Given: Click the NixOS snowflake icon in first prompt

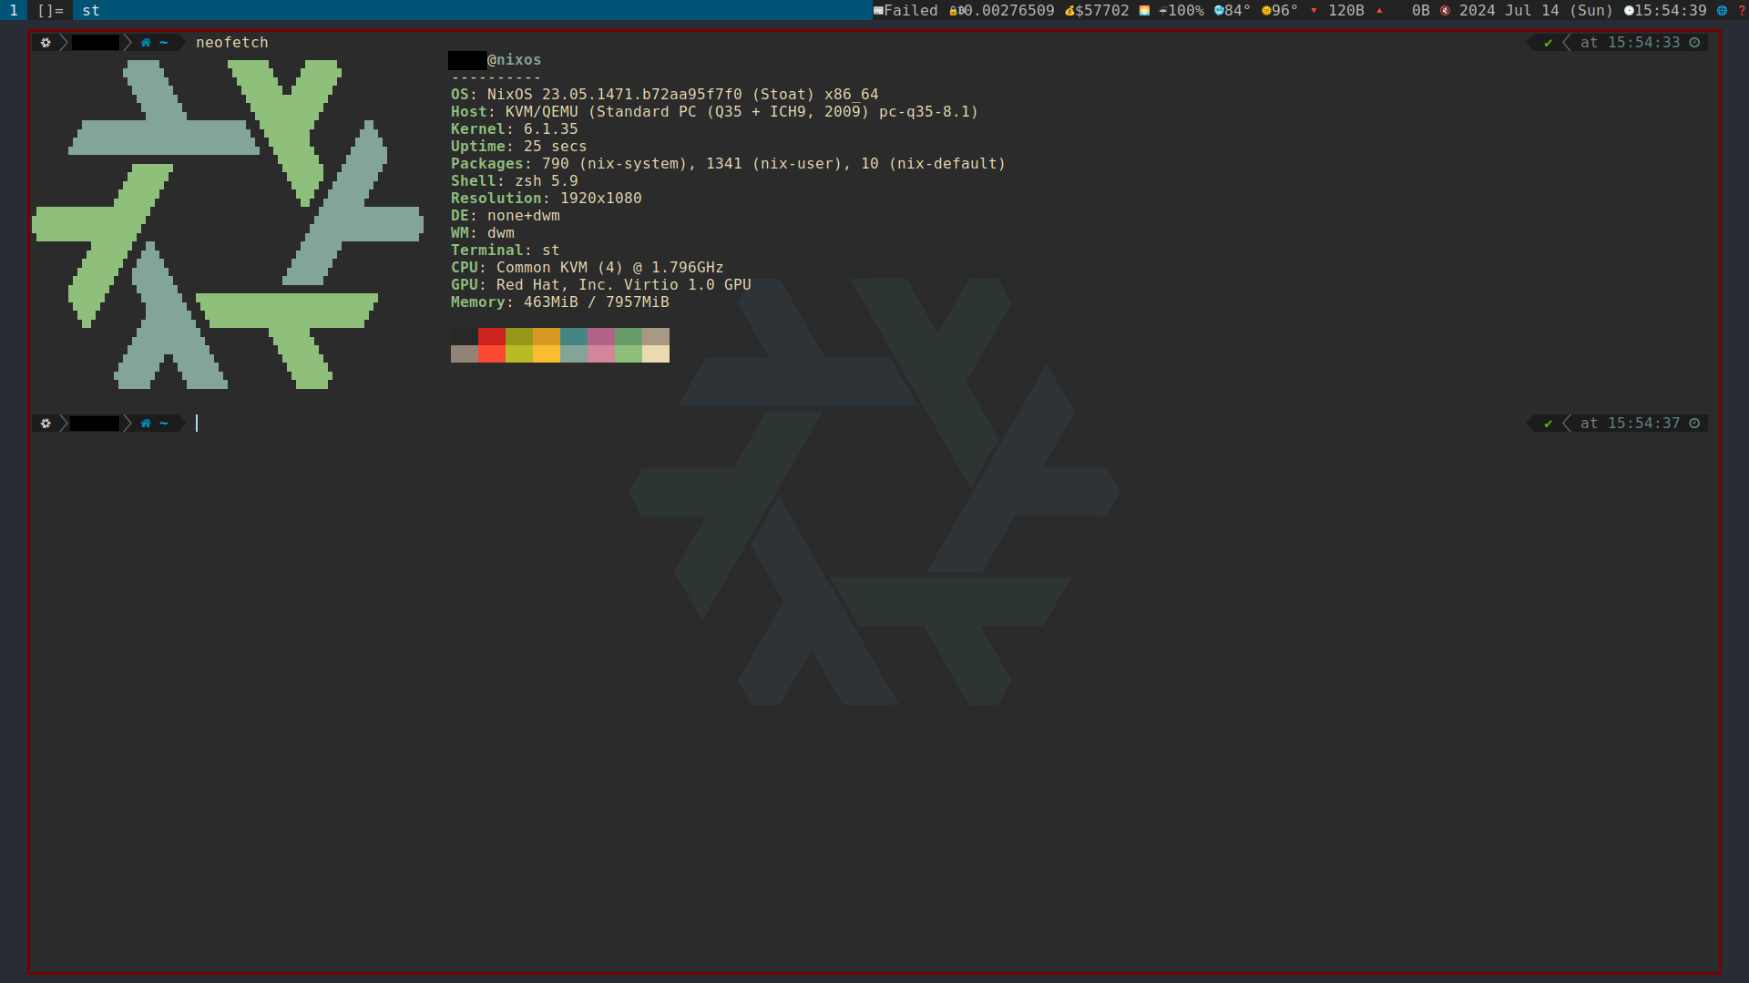Looking at the screenshot, I should pyautogui.click(x=45, y=43).
